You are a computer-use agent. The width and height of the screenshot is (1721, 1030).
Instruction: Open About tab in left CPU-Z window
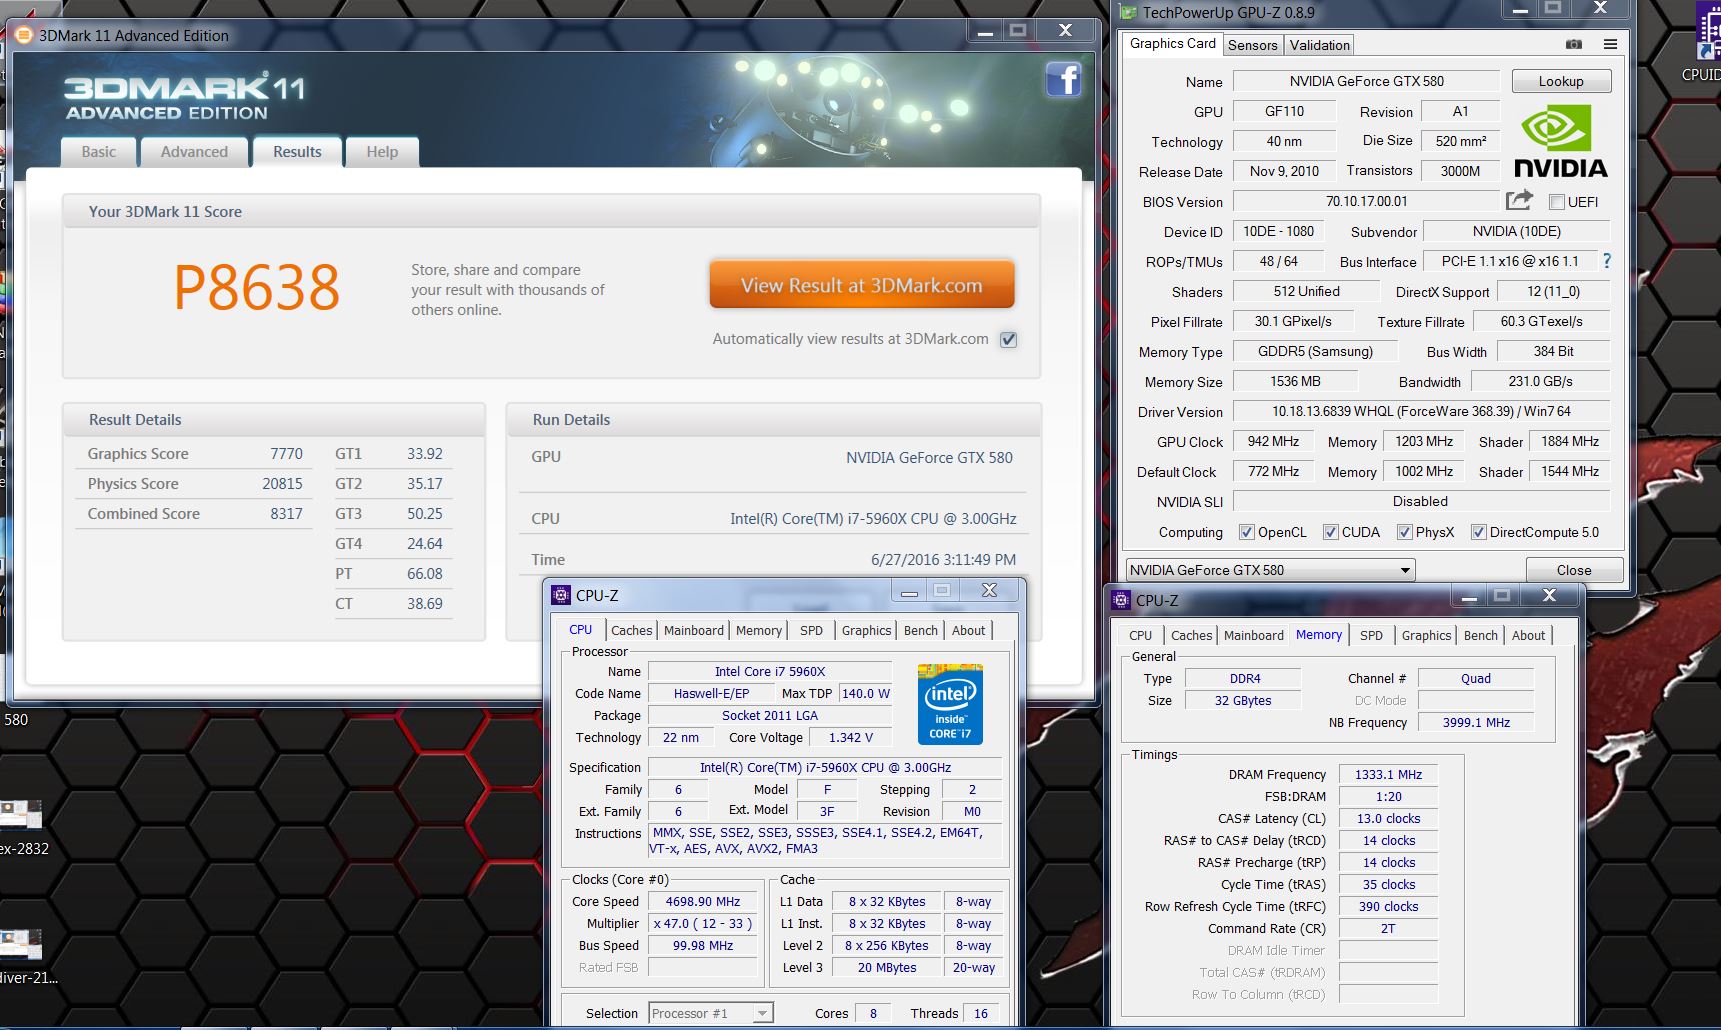point(968,630)
